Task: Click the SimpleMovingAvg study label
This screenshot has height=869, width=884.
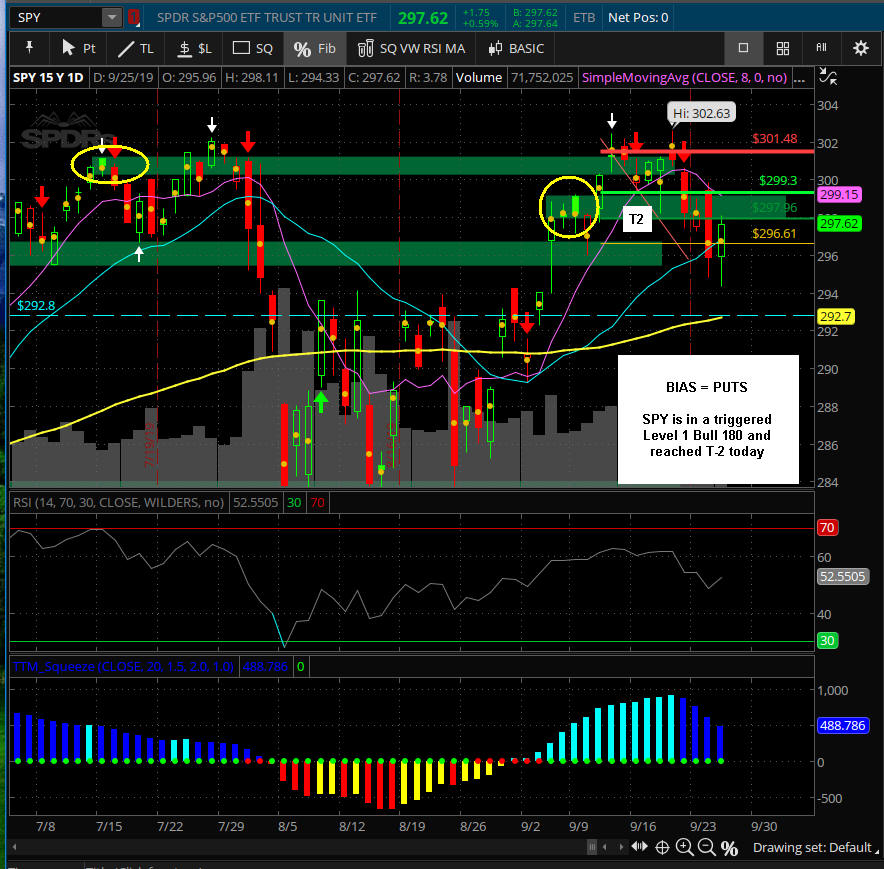Action: pos(684,78)
